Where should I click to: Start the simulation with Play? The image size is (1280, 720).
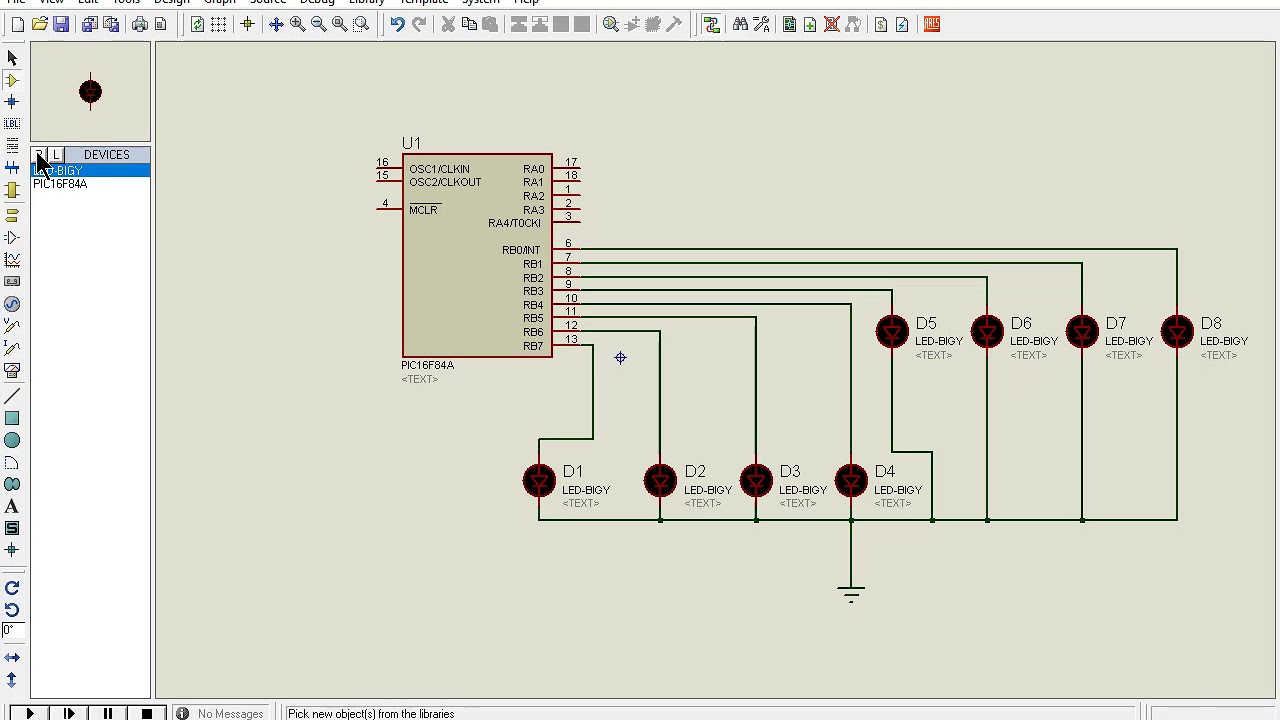point(29,713)
